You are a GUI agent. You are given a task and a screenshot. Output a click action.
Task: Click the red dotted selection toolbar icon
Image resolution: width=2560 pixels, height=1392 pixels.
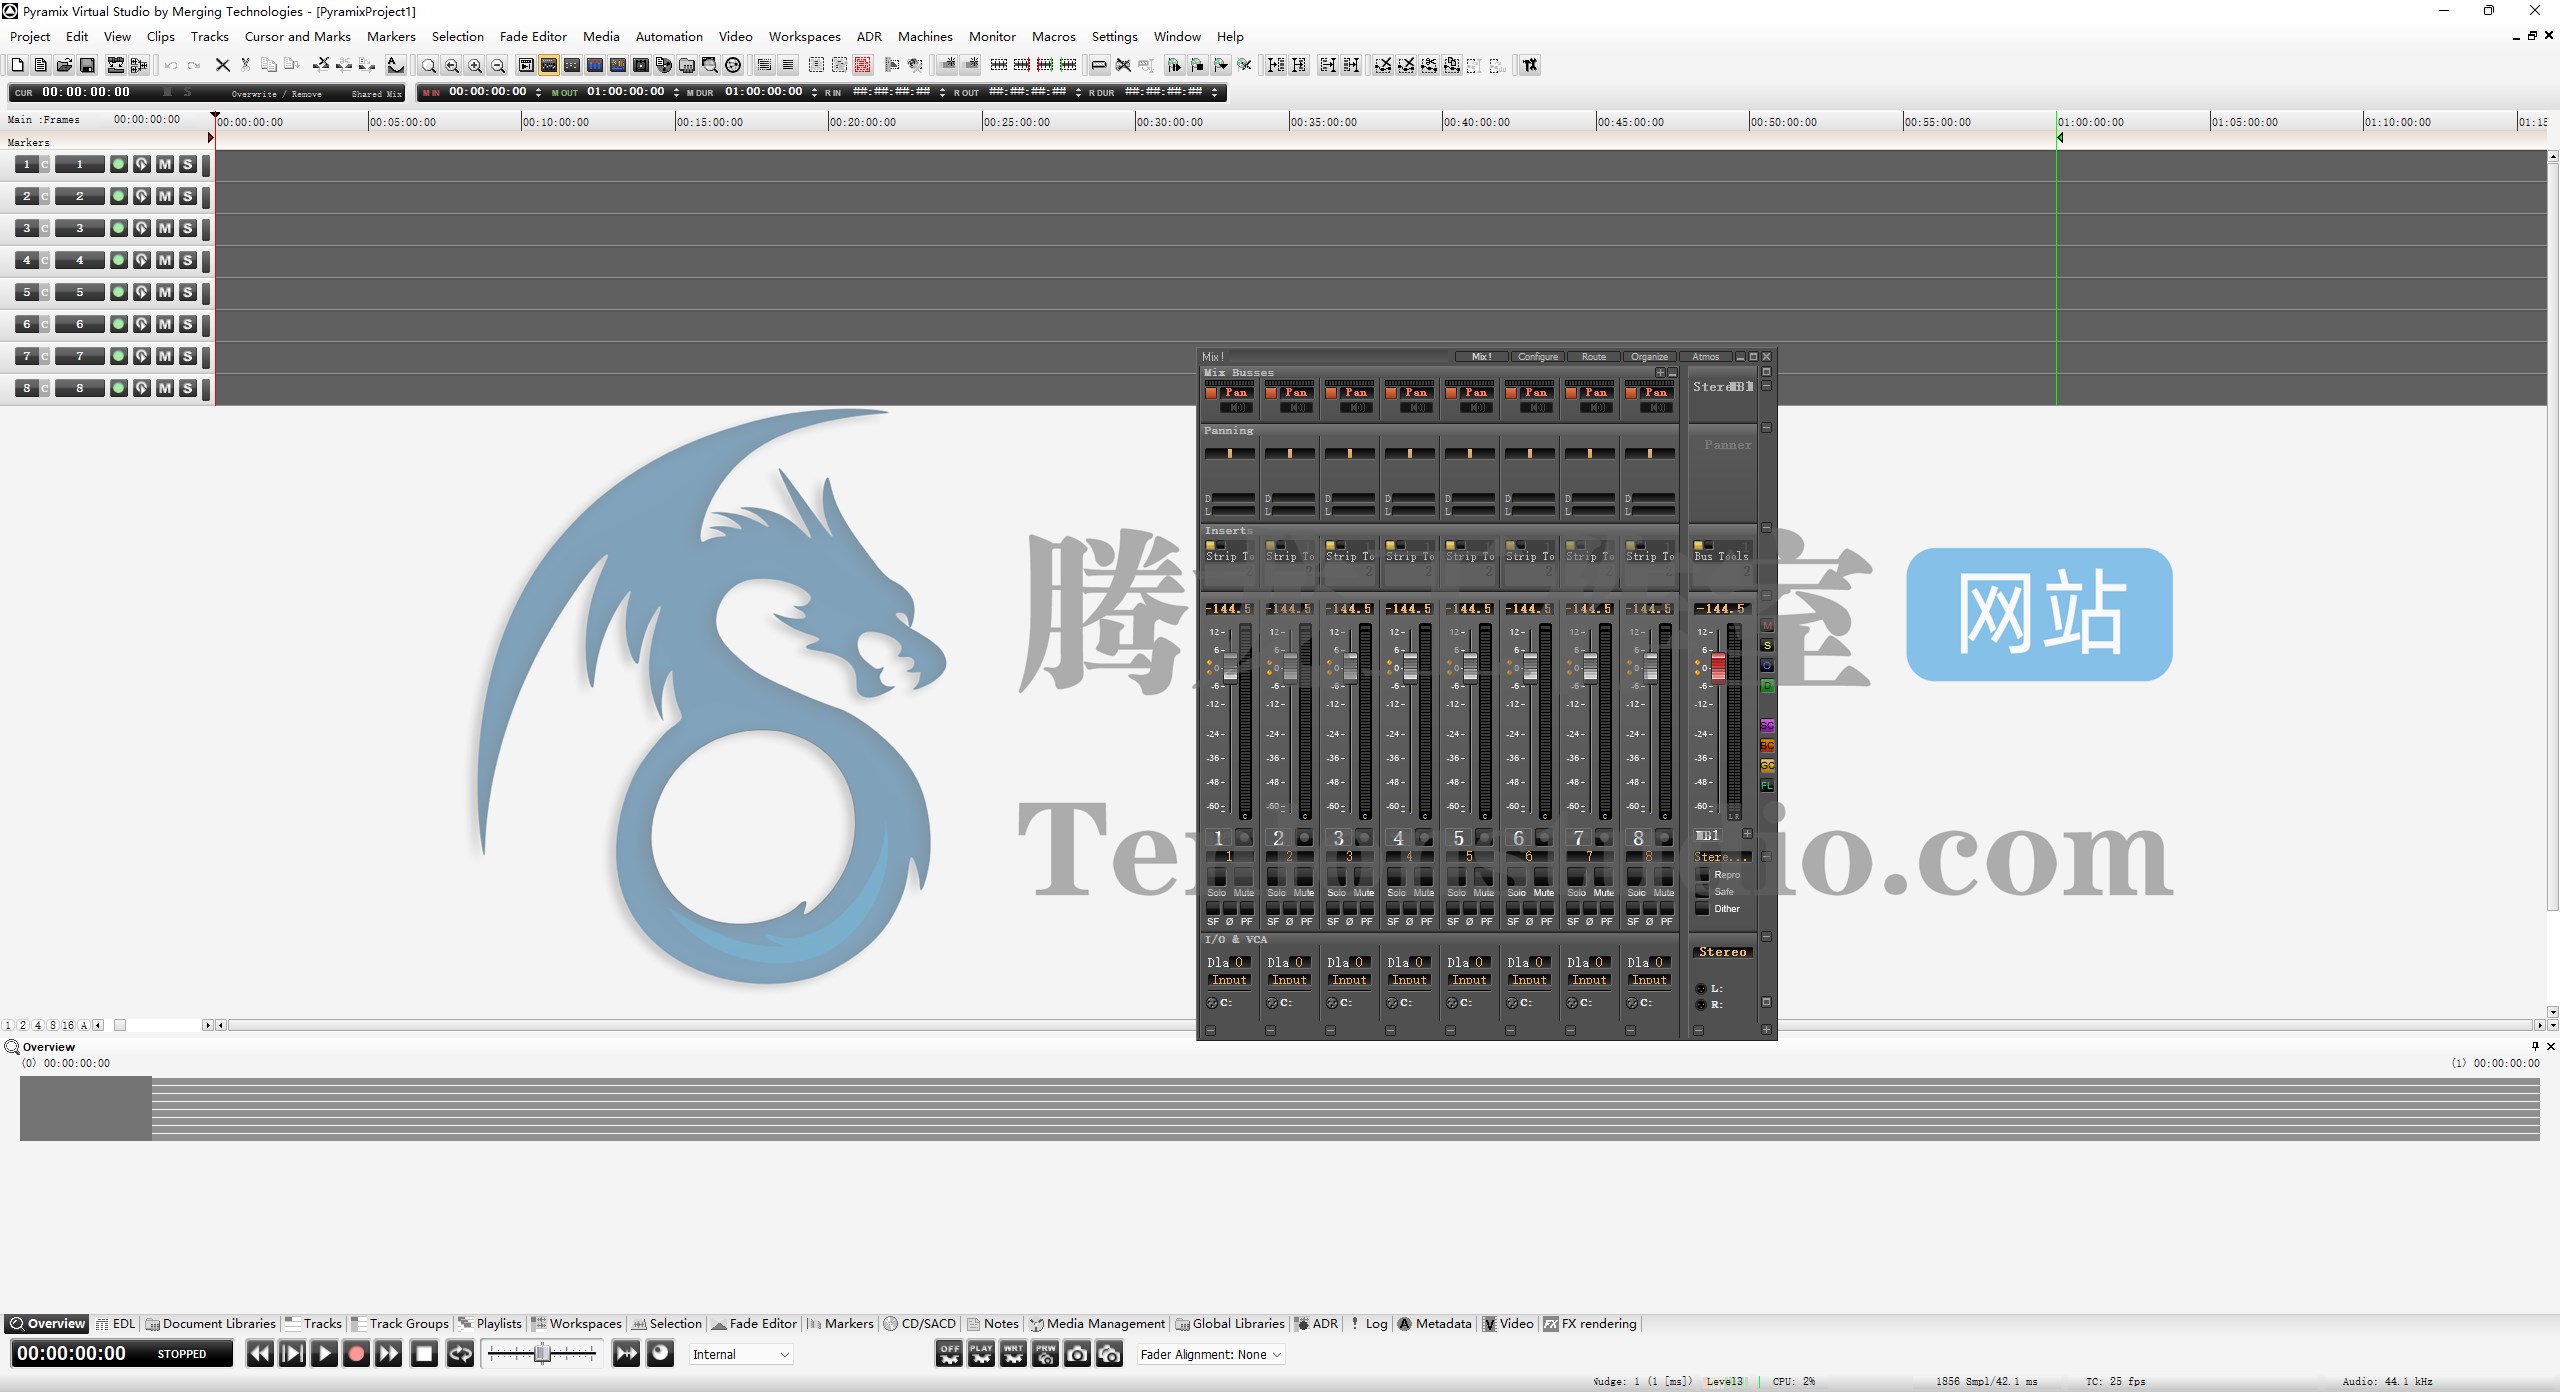coord(863,66)
